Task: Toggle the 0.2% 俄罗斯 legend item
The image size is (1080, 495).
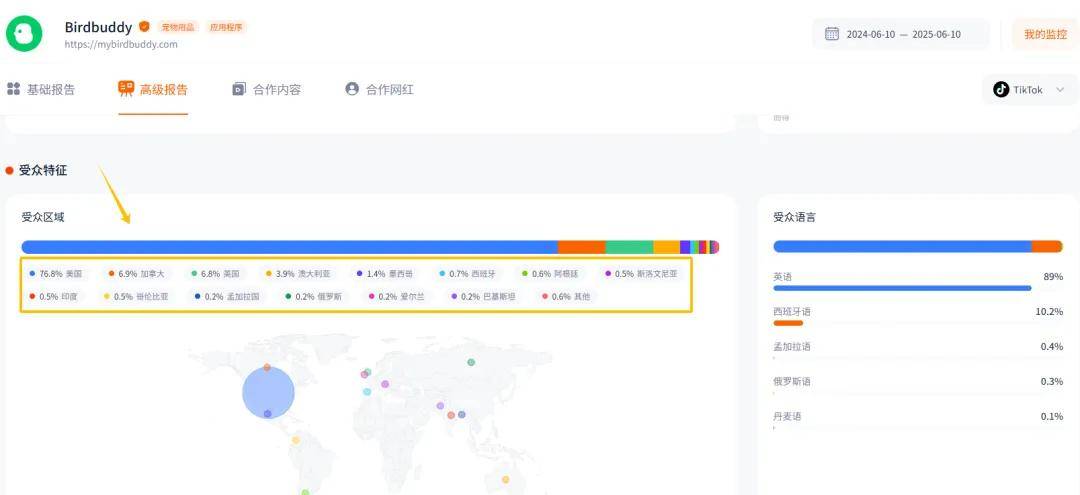Action: coord(313,297)
